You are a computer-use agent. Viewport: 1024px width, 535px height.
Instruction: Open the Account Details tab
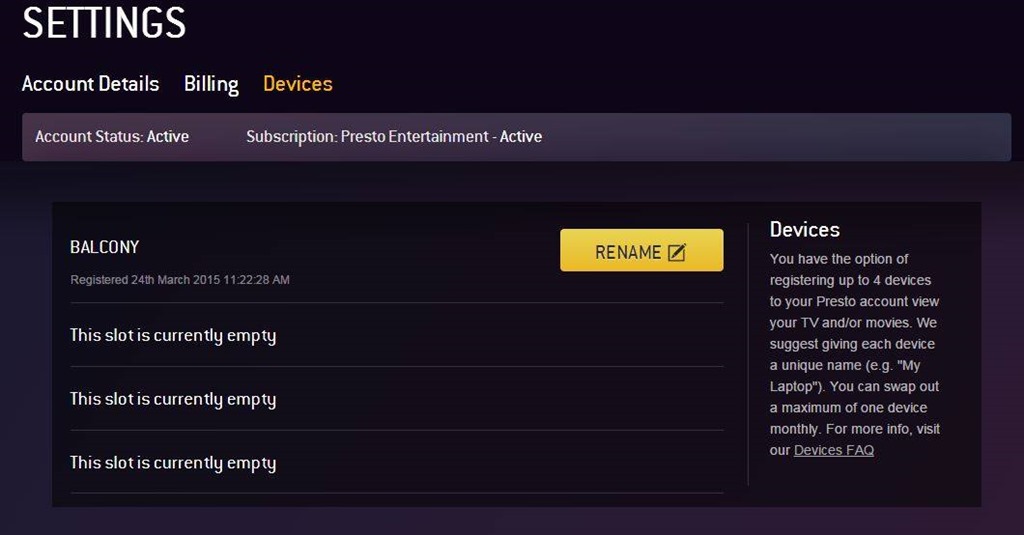(91, 84)
